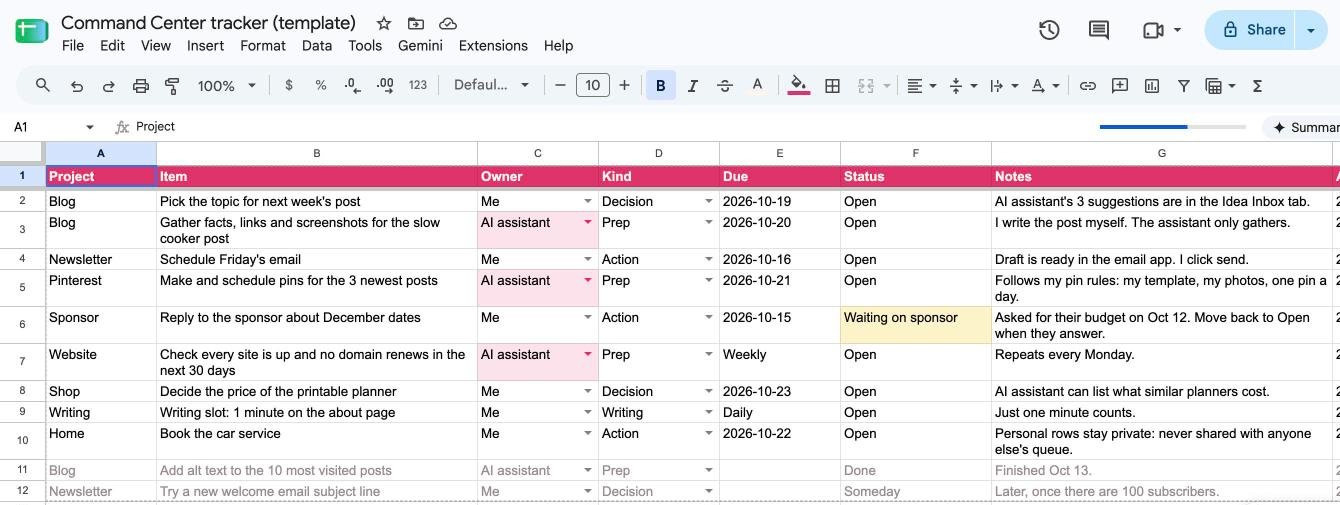Decrease decimal places
The width and height of the screenshot is (1340, 505).
353,86
